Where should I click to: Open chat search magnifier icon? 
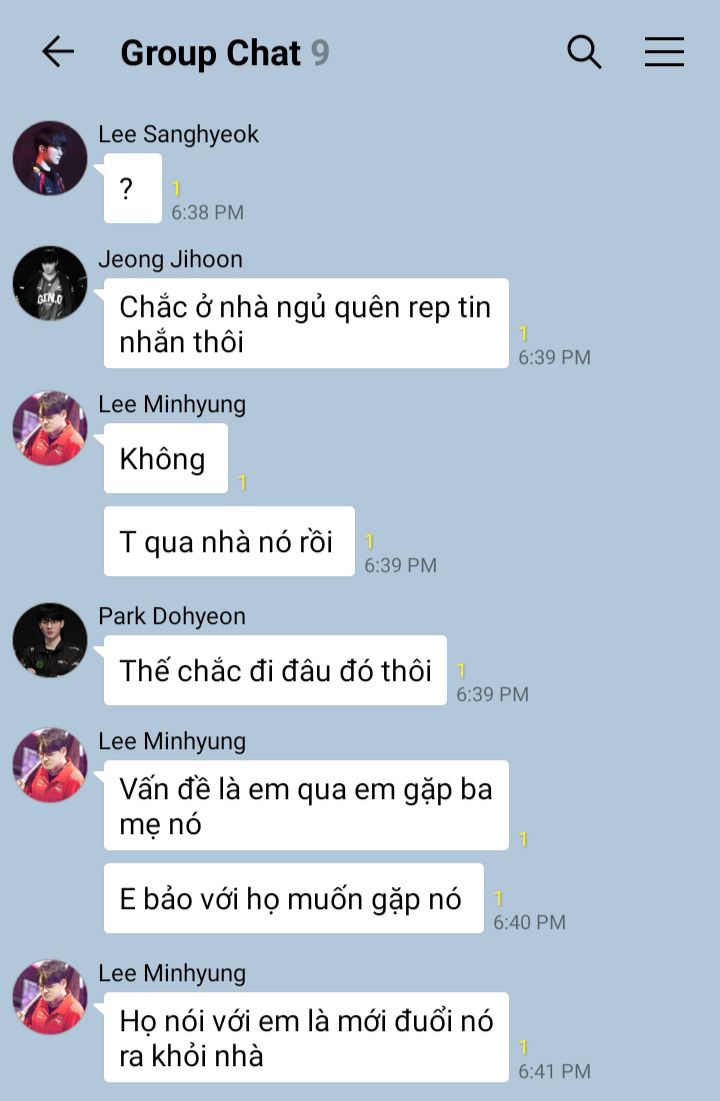point(584,52)
